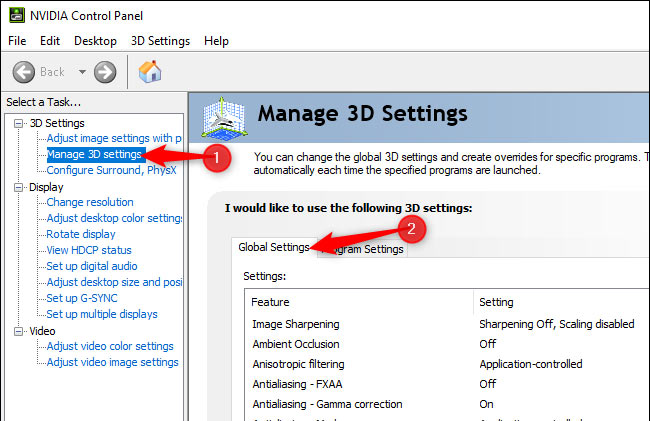Click the NVIDIA Control Panel title icon
Viewport: 650px width, 421px height.
pos(17,15)
